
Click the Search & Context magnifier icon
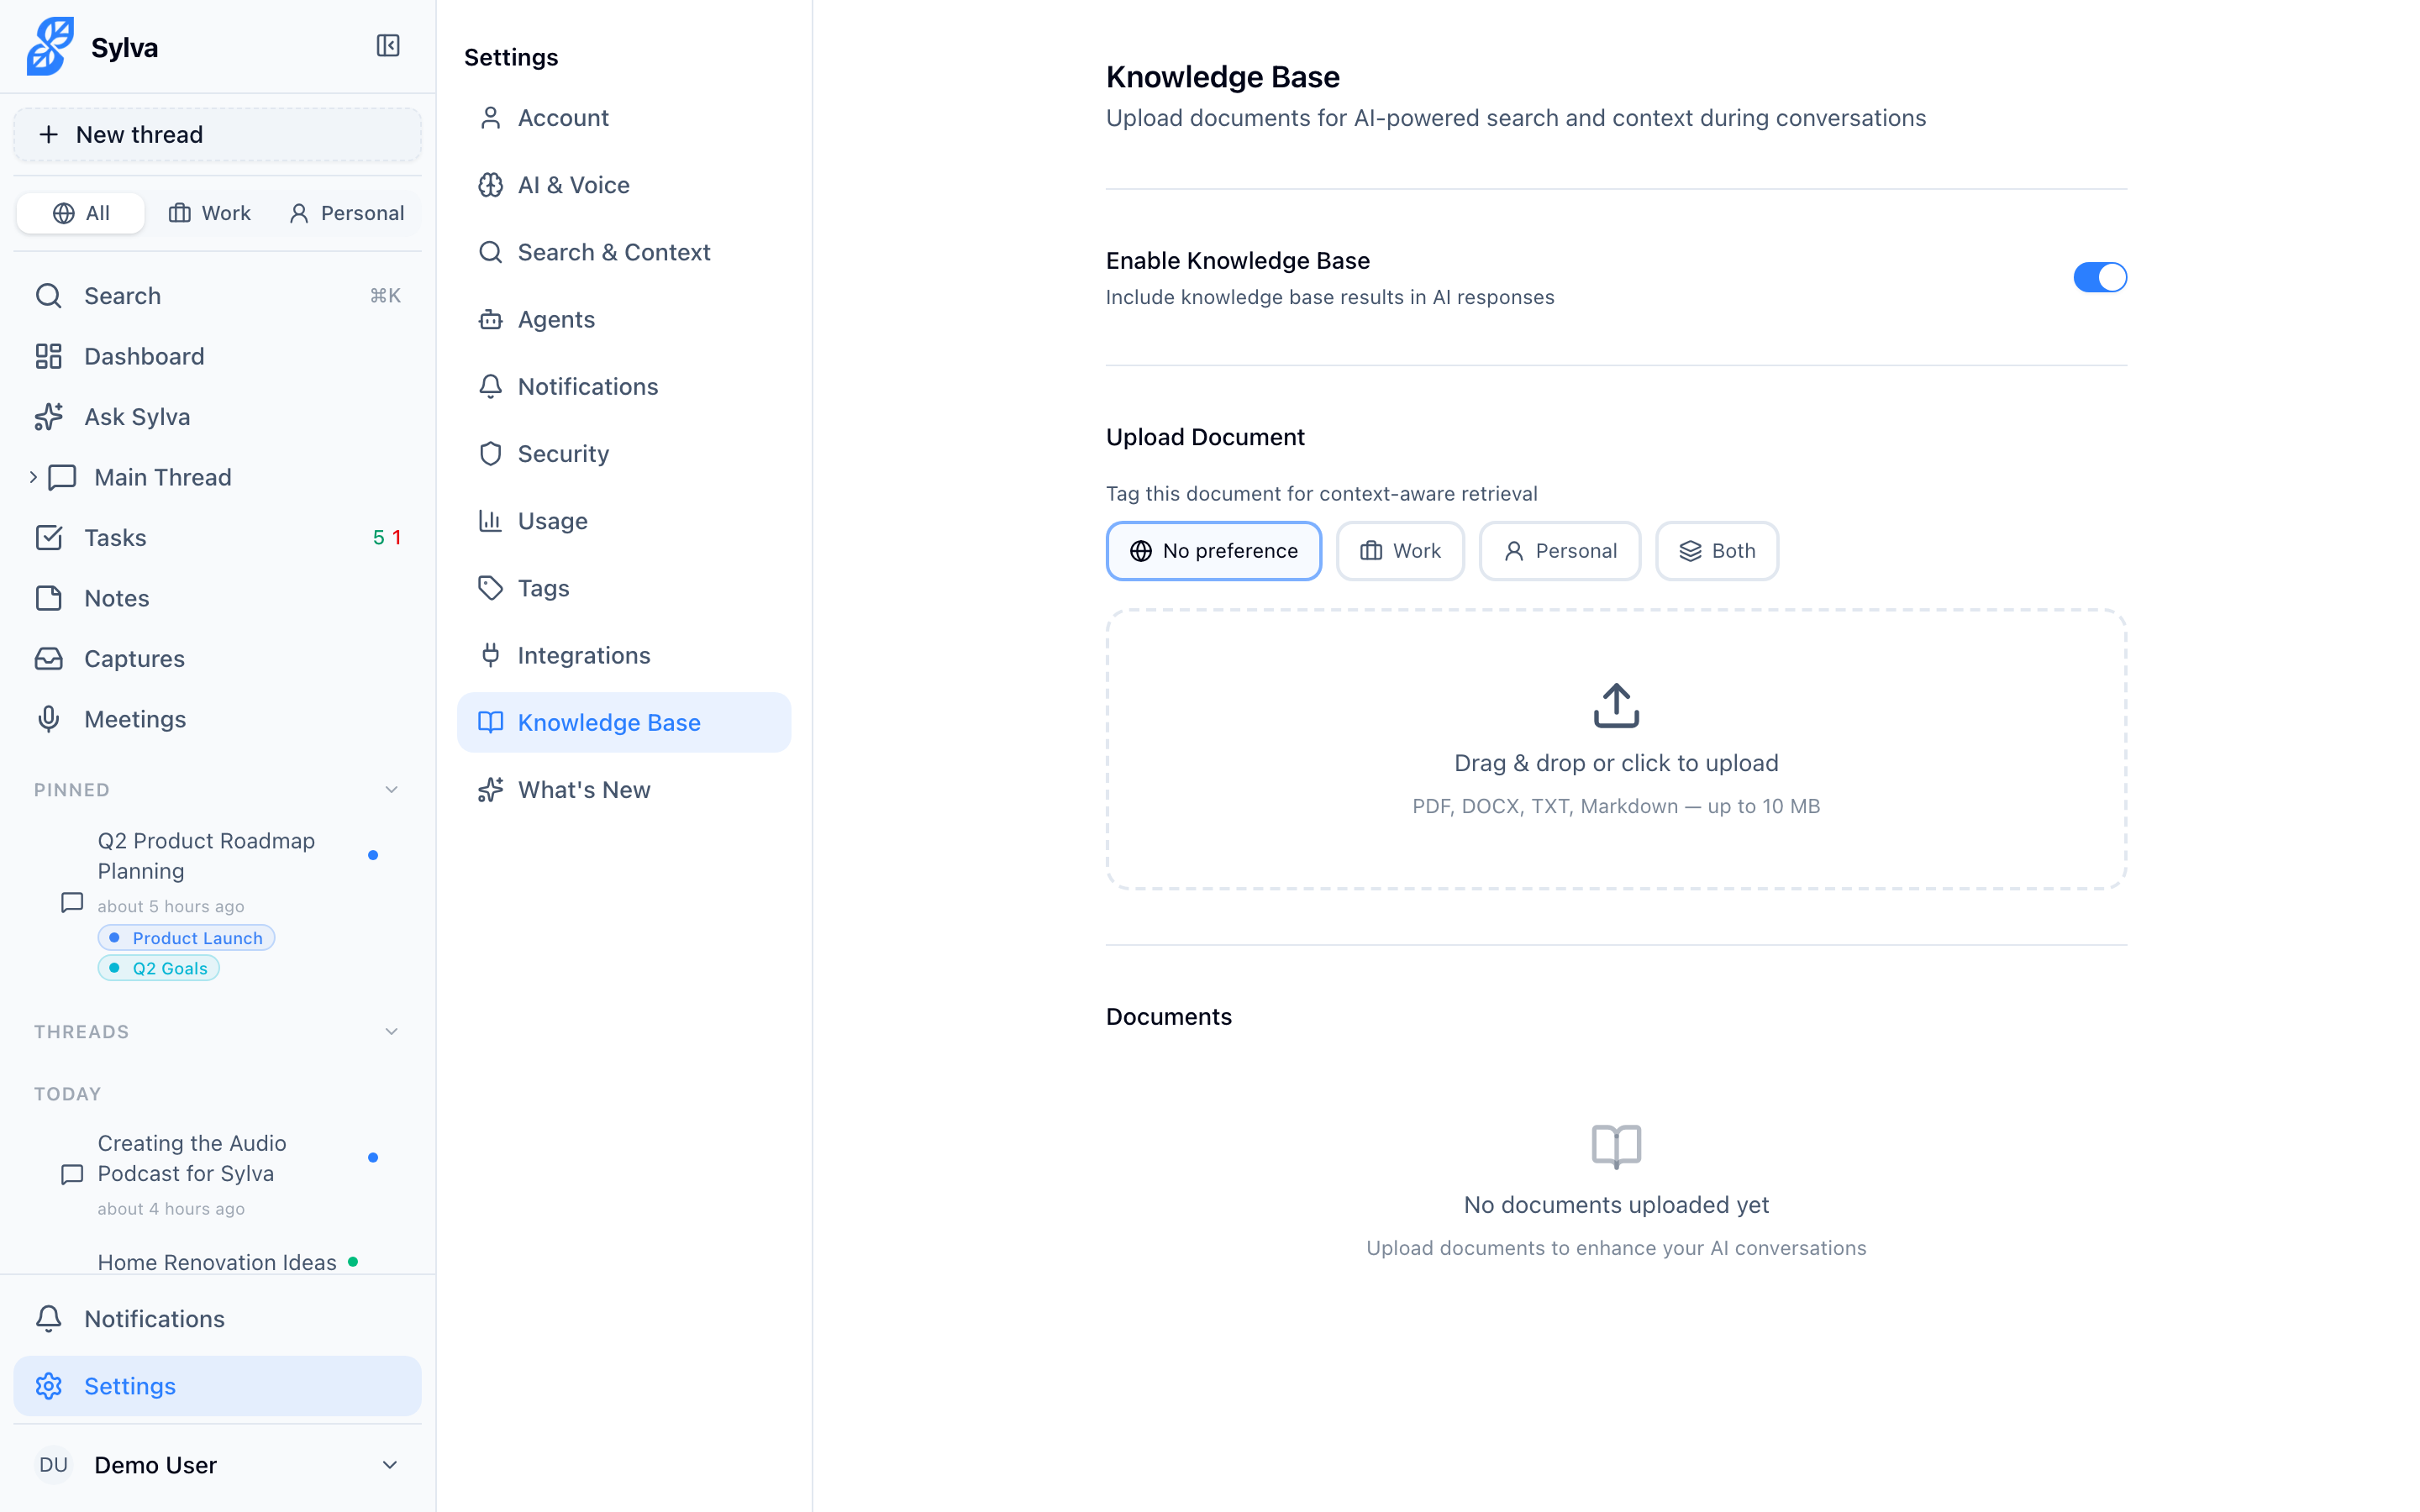490,252
